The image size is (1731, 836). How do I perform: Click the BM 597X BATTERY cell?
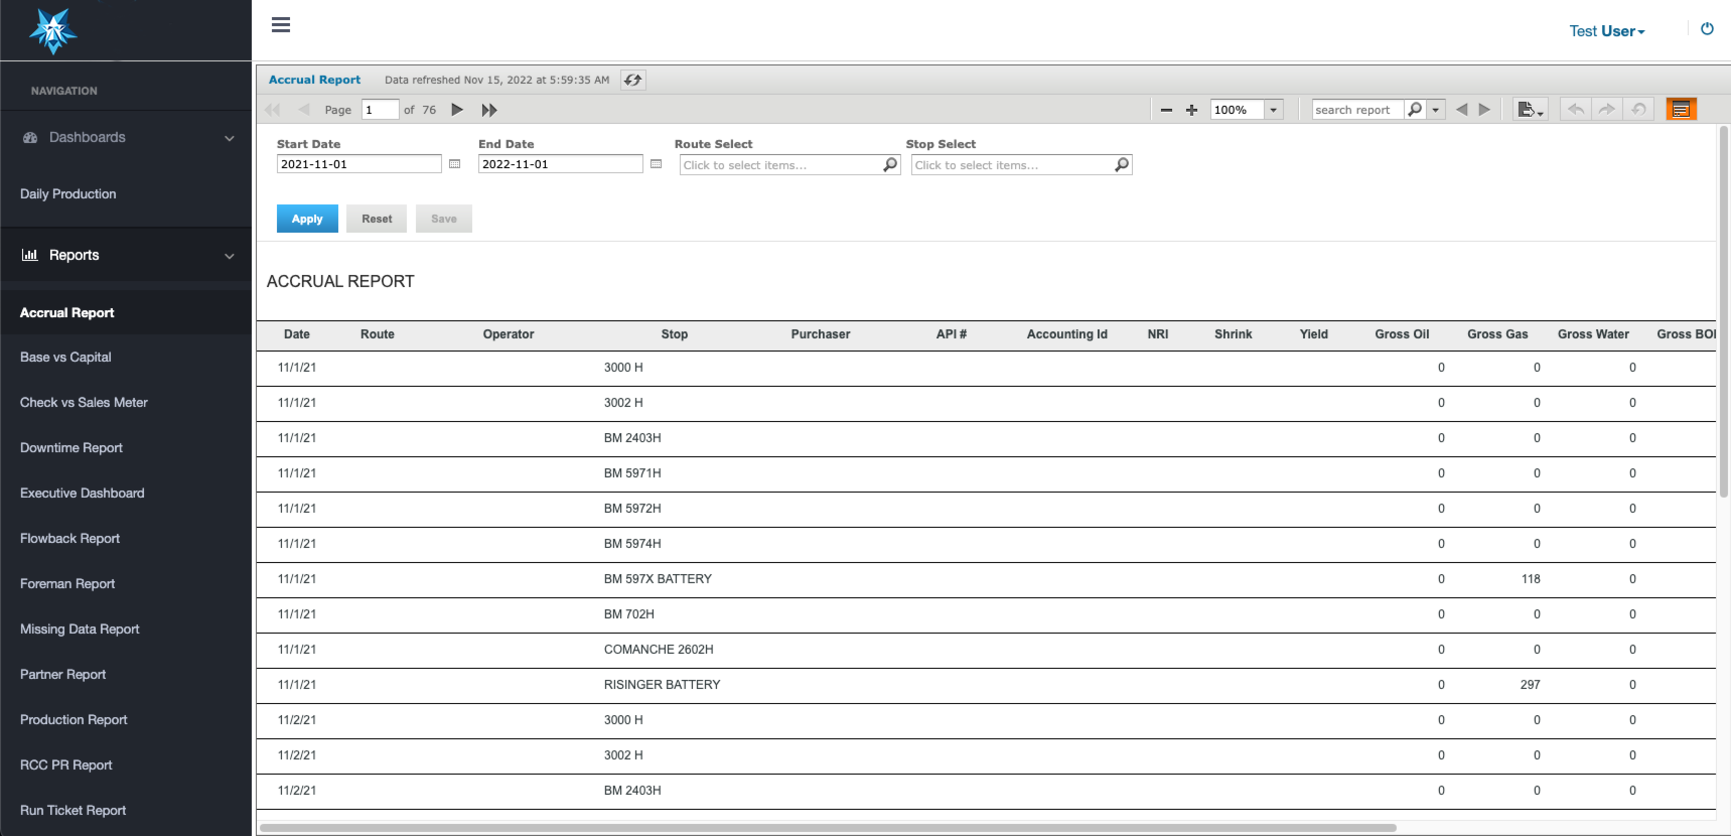pyautogui.click(x=658, y=579)
